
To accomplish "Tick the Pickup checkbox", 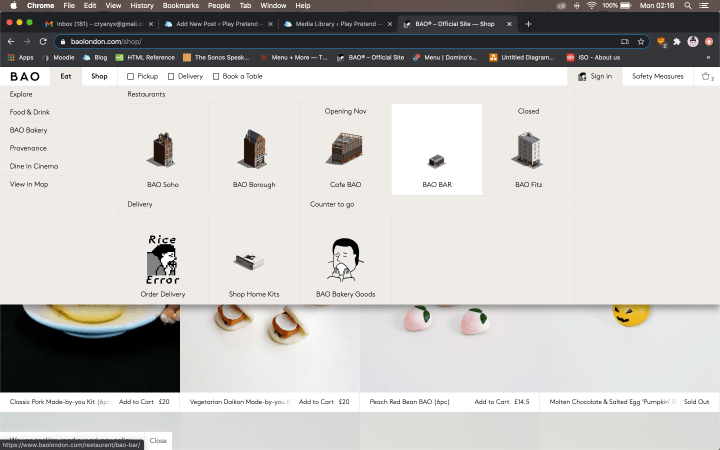I will [x=131, y=76].
